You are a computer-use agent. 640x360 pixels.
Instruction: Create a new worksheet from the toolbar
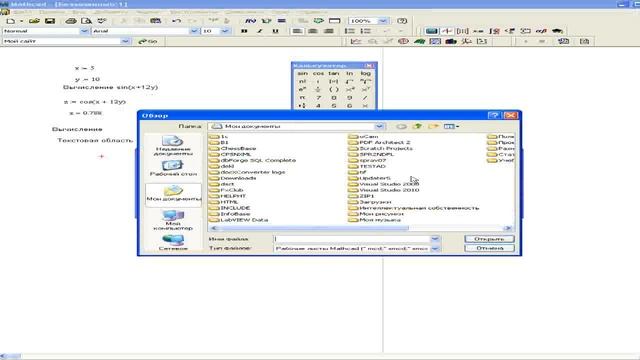coord(11,21)
